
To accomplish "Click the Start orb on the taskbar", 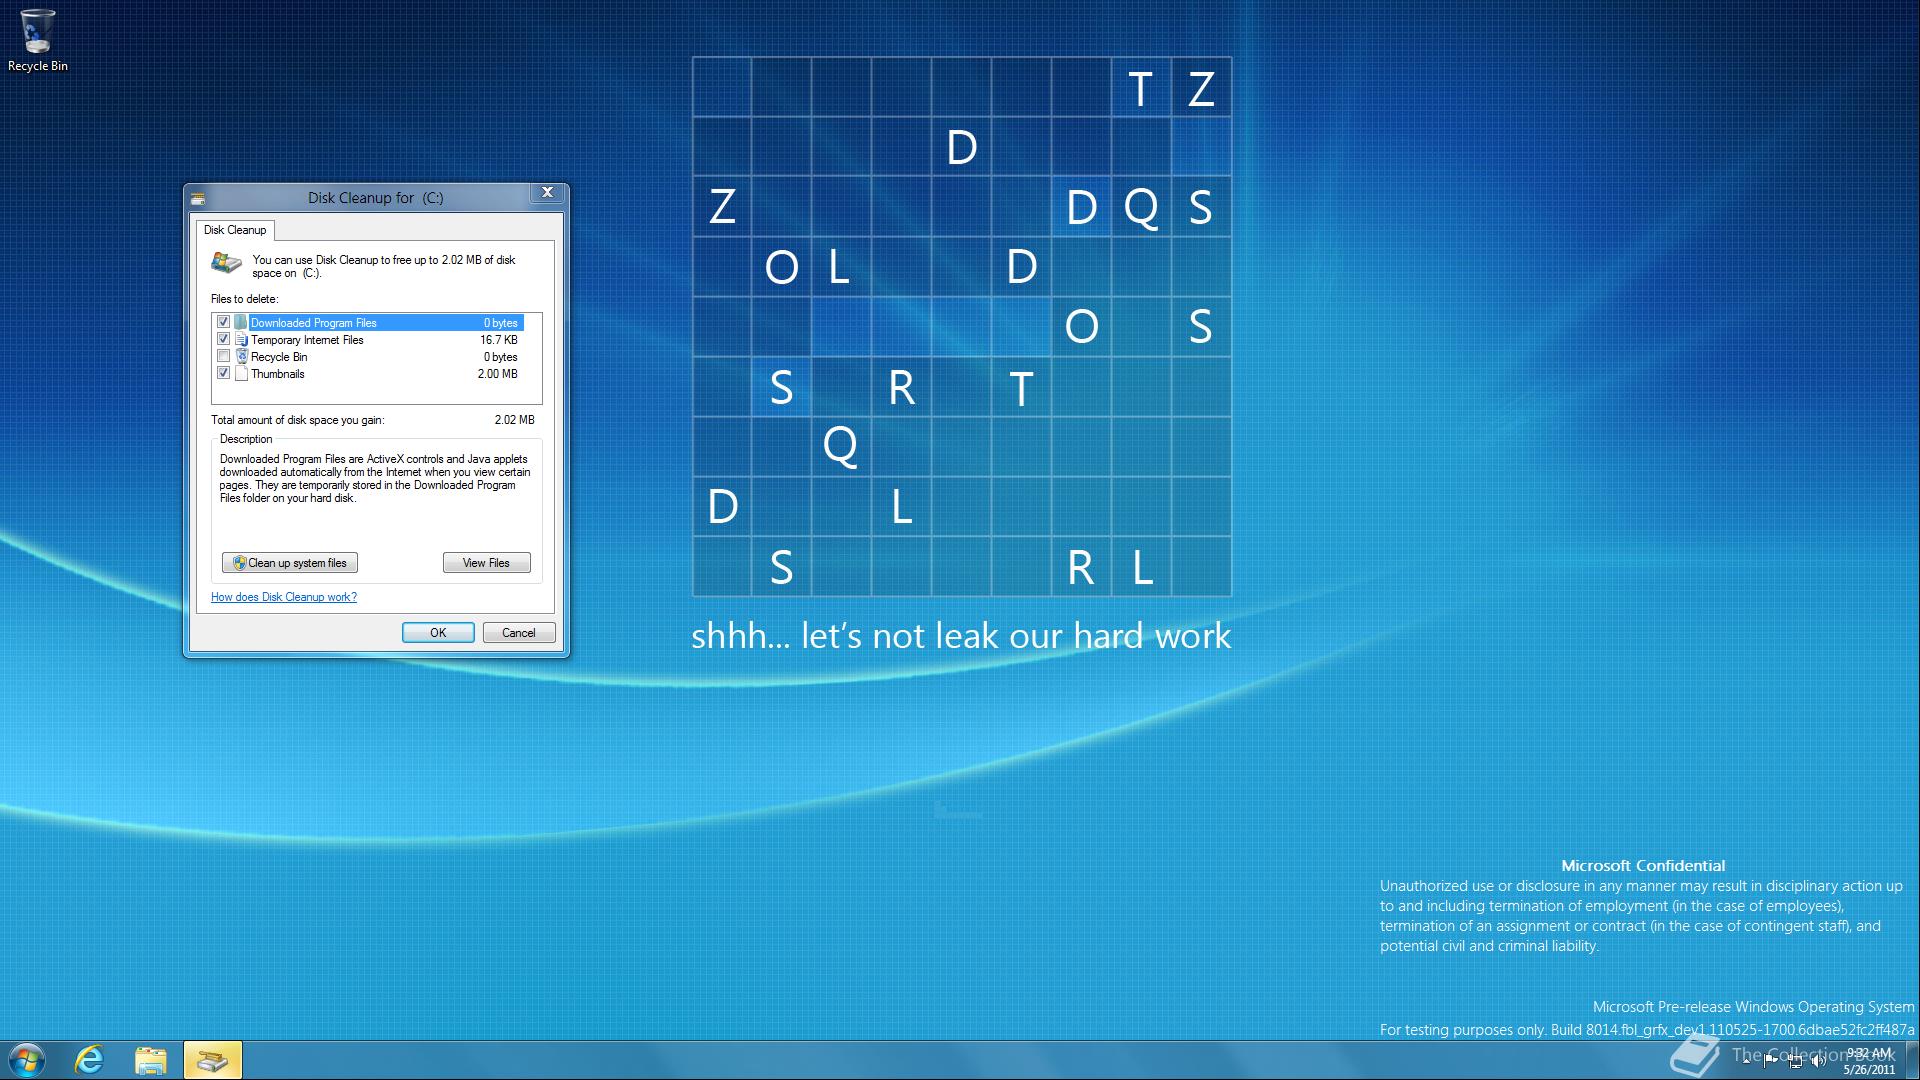I will 27,1060.
